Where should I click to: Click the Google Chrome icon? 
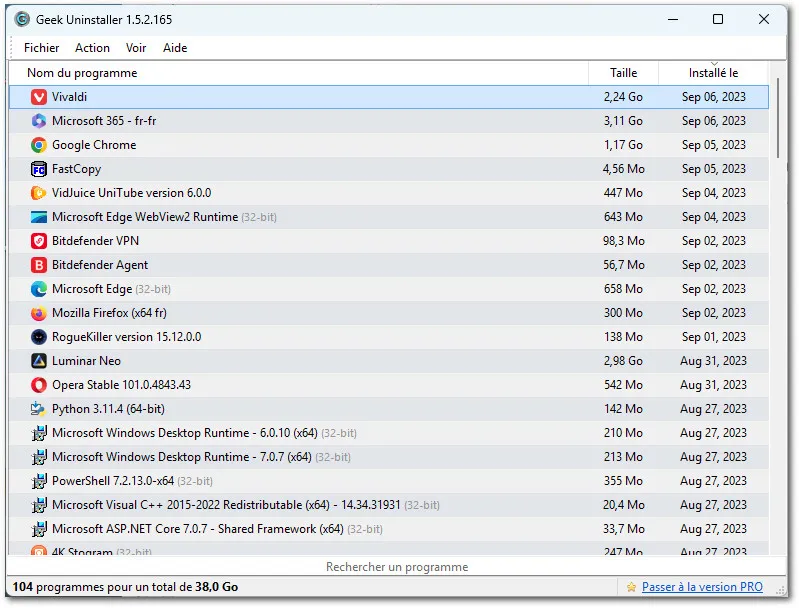39,145
